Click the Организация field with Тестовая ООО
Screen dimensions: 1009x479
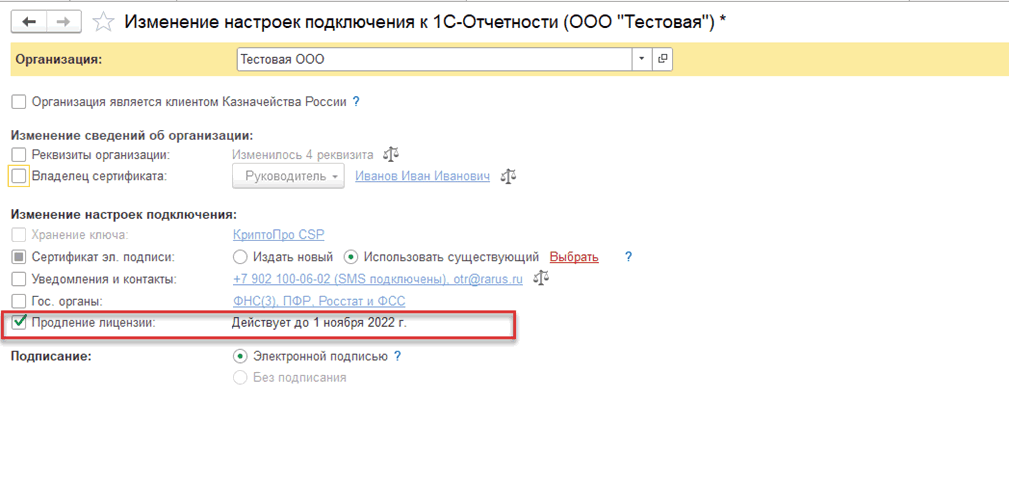pyautogui.click(x=435, y=59)
